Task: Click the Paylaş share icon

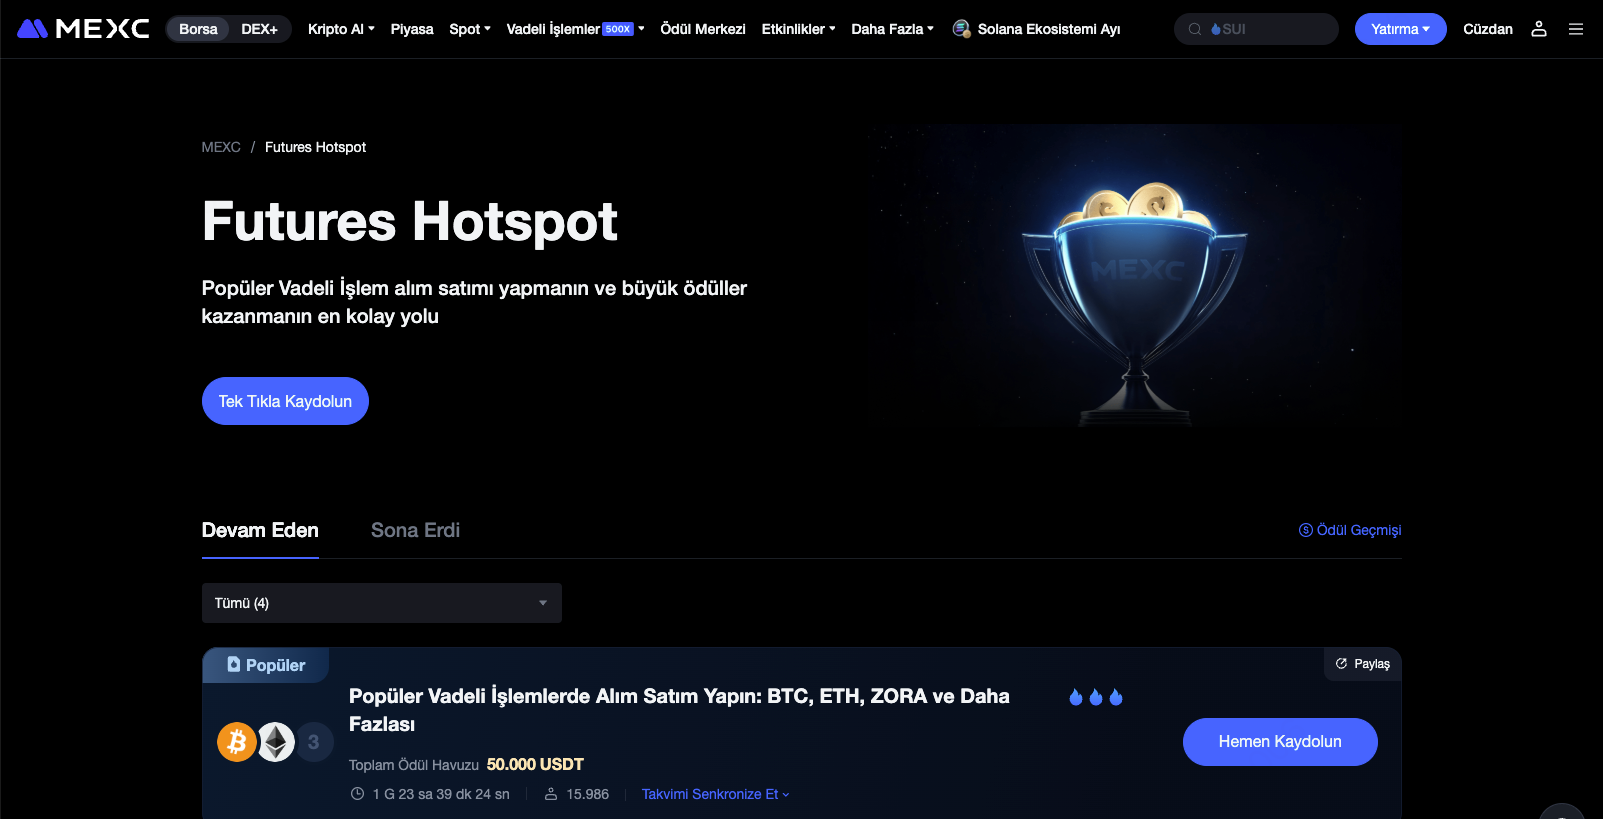Action: [x=1342, y=663]
